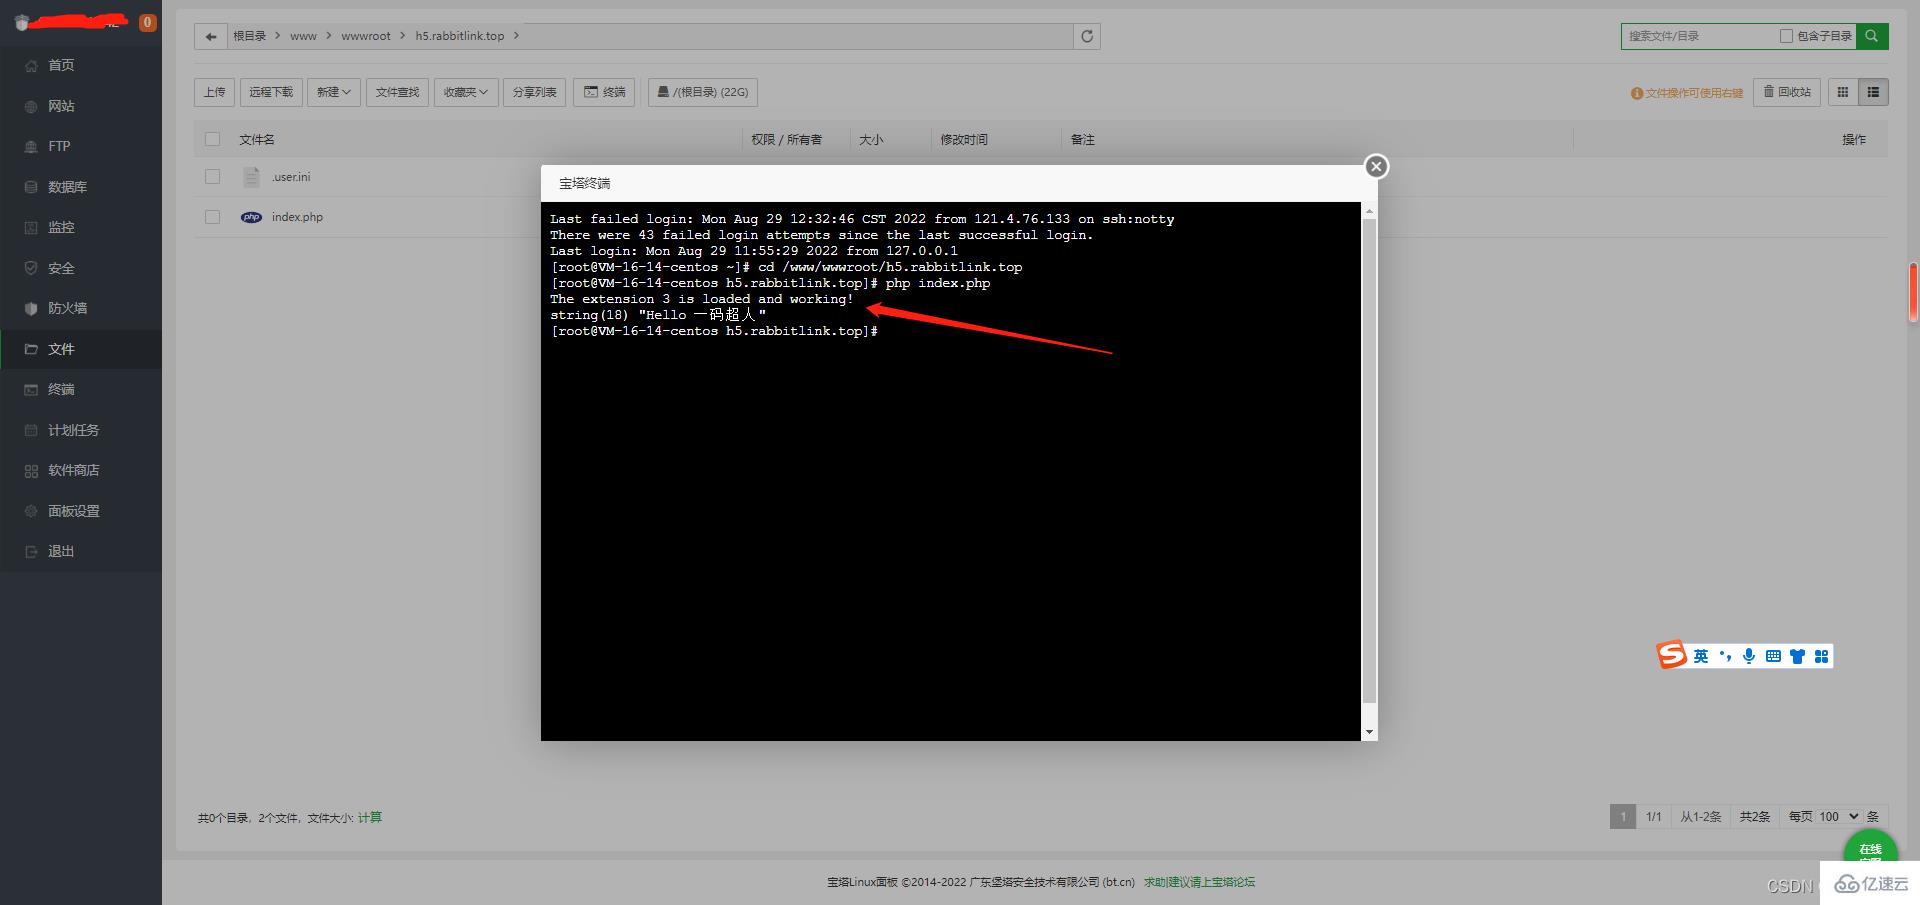Screen dimensions: 1920x905
Task: Click the Sogou punctuation toggle icon
Action: pos(1725,656)
